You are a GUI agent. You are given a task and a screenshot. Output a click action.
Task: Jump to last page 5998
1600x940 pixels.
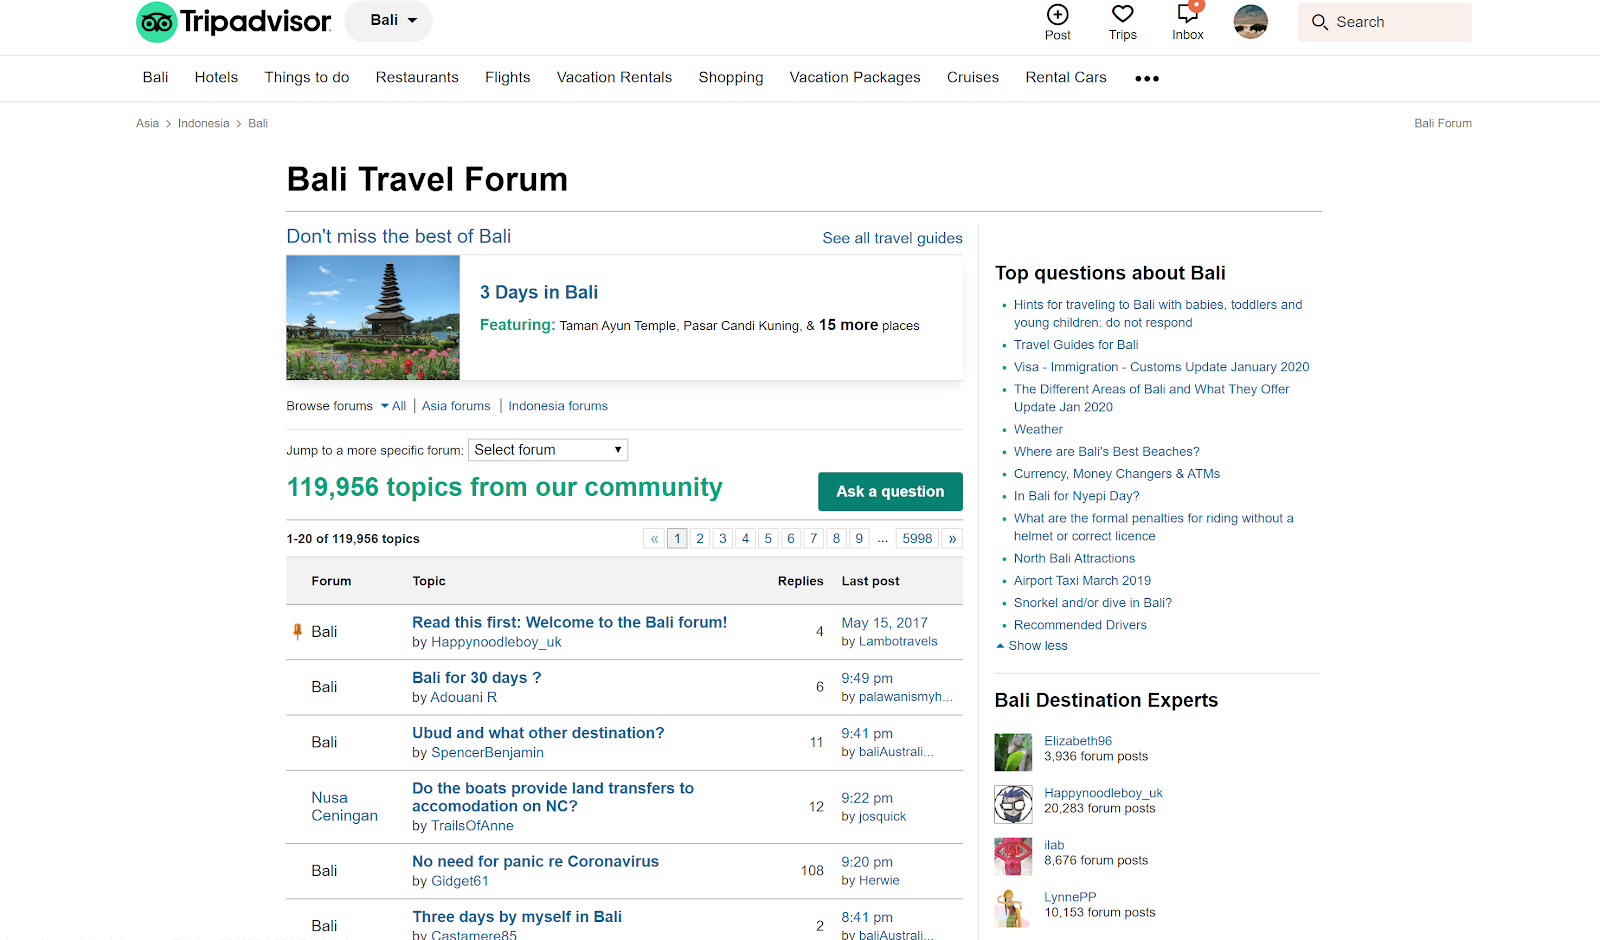click(x=917, y=538)
